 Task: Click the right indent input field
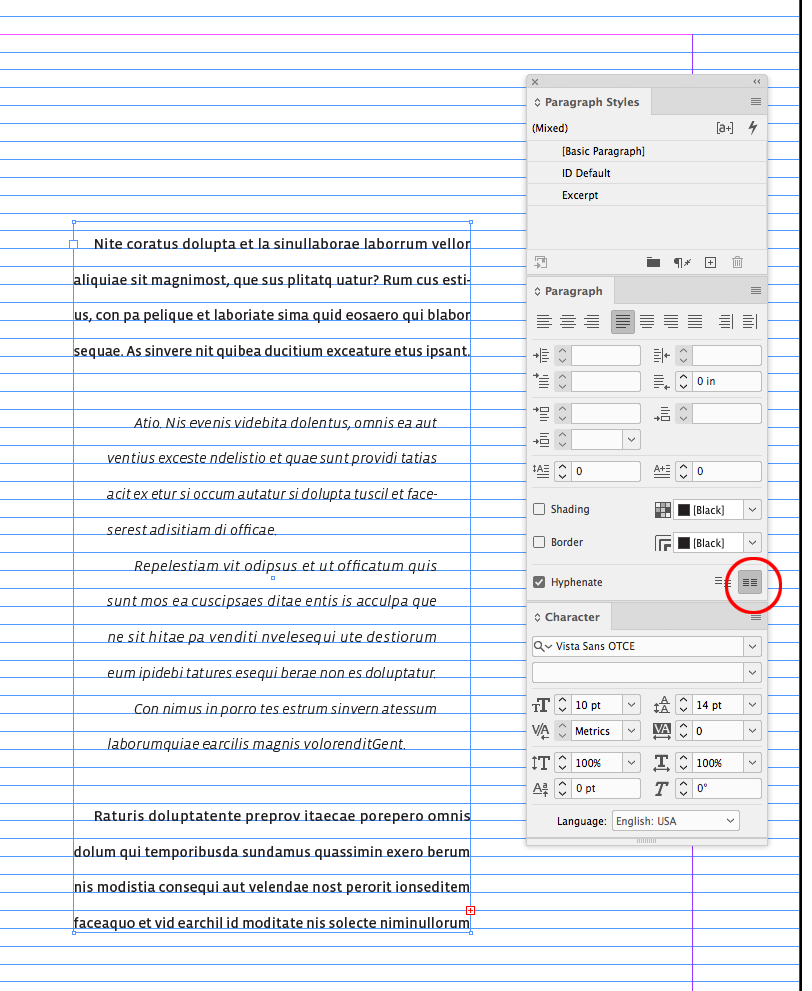725,355
